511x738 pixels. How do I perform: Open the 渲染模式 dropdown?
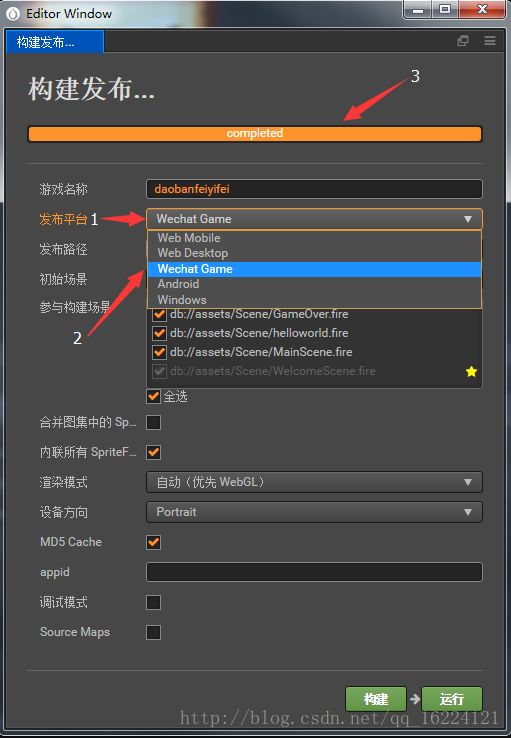[x=314, y=482]
